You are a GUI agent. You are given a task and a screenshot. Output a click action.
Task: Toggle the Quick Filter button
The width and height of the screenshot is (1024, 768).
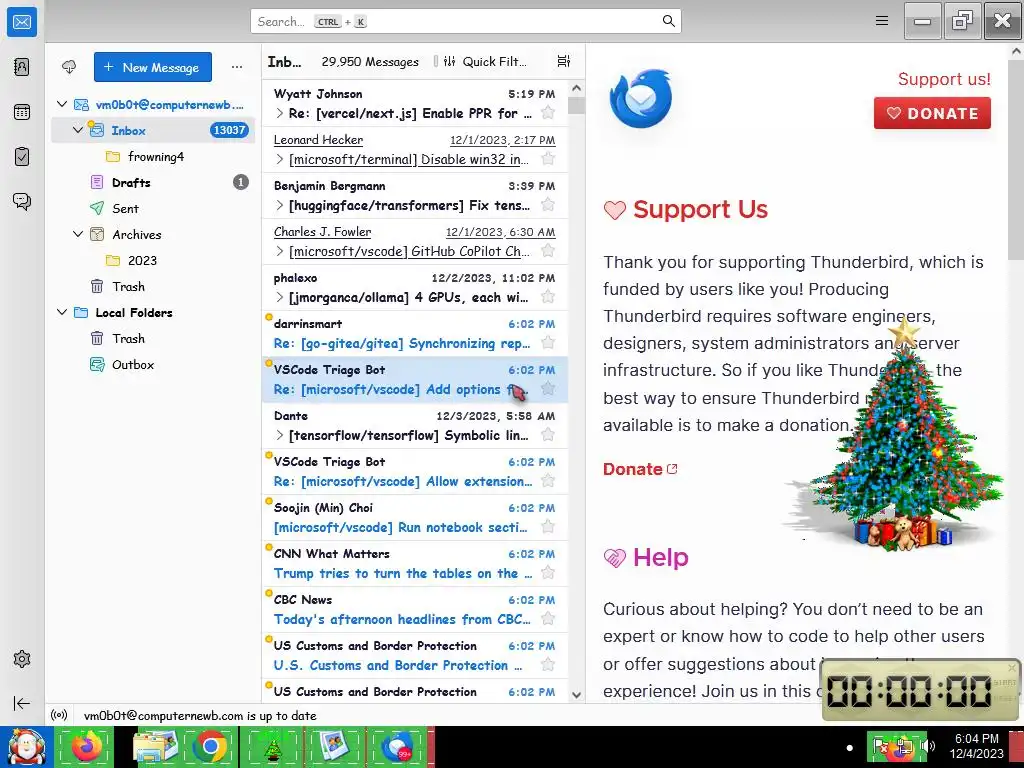[x=484, y=61]
